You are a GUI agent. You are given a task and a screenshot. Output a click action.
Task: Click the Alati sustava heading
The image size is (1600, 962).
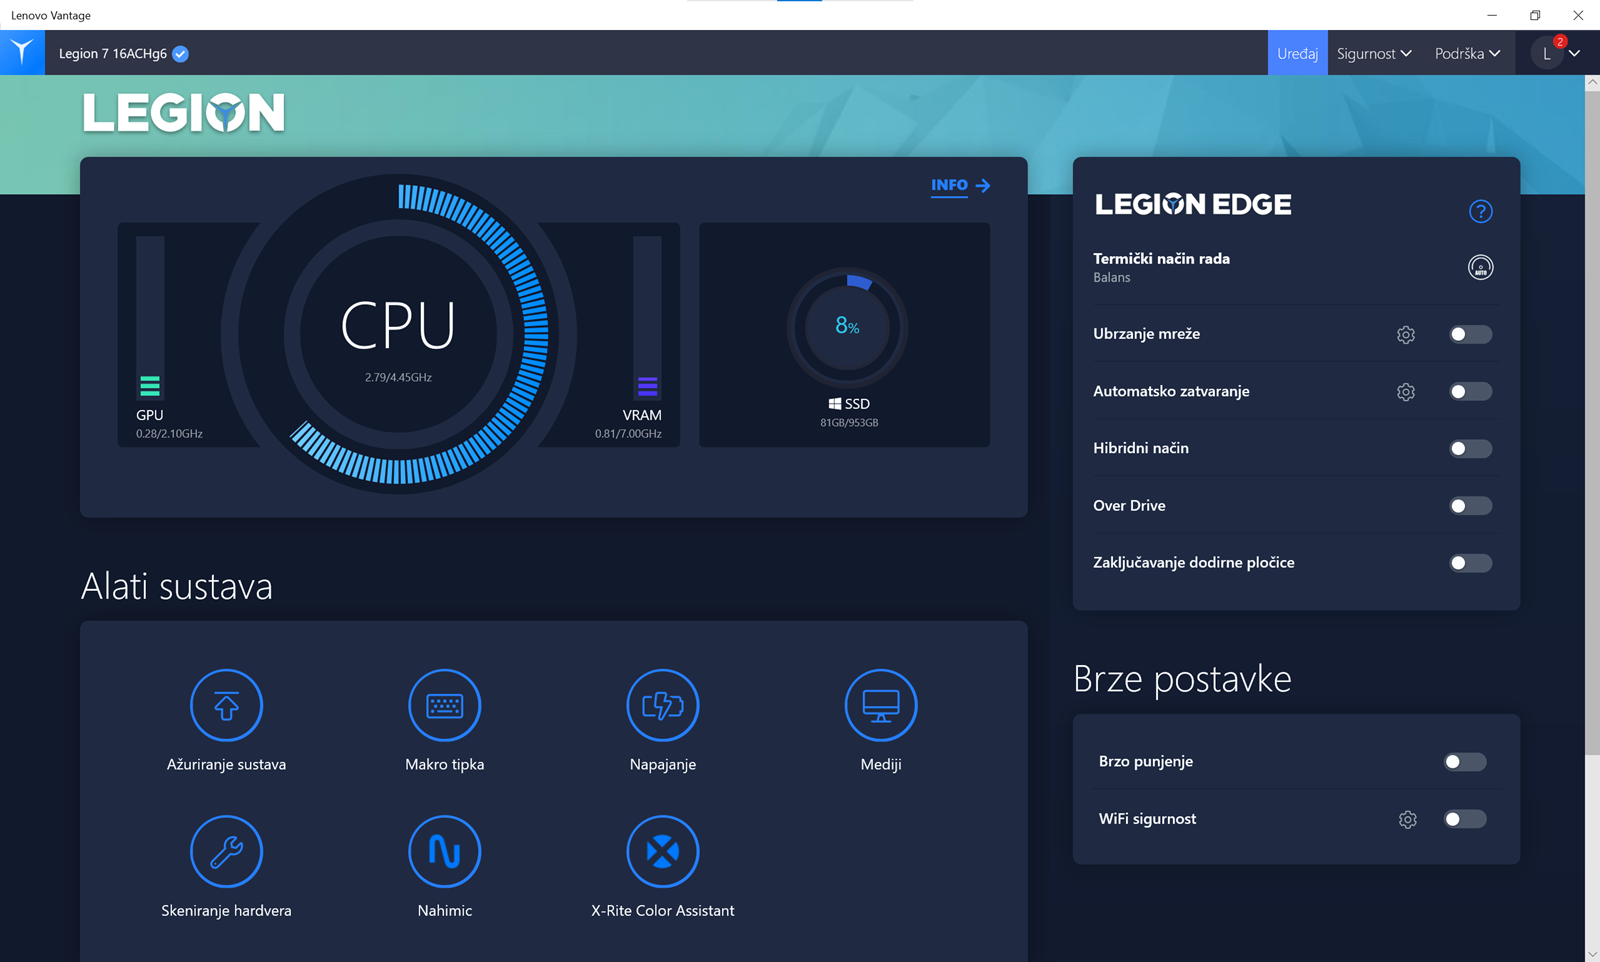click(177, 586)
